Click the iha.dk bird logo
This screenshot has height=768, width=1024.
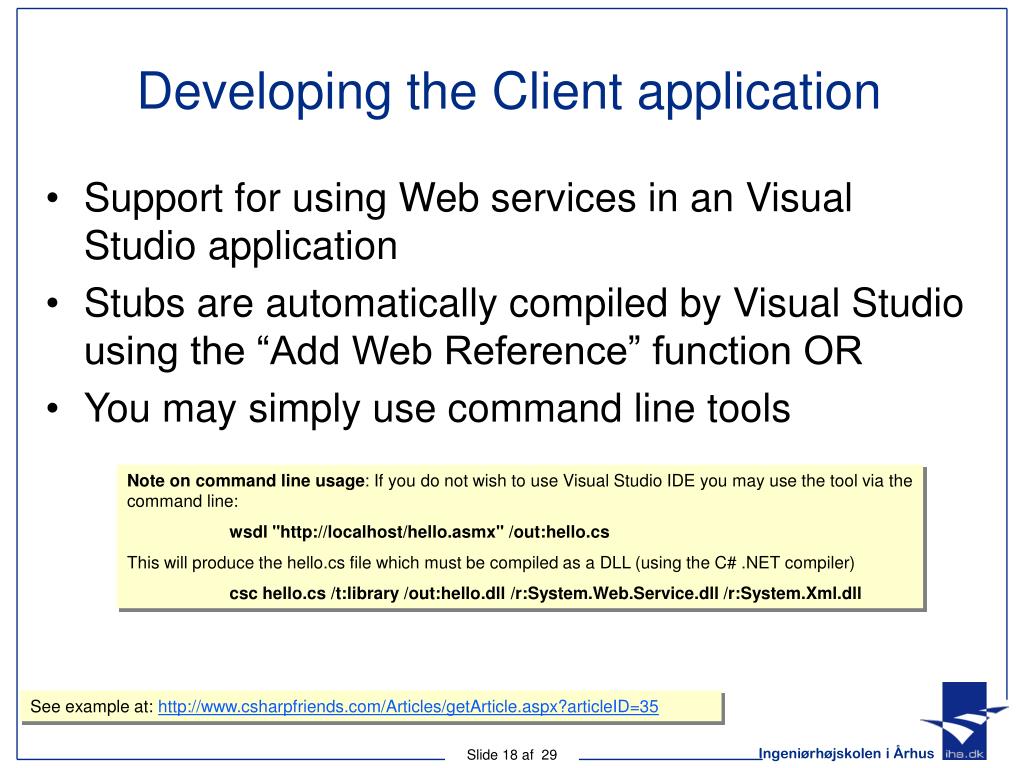tap(963, 720)
